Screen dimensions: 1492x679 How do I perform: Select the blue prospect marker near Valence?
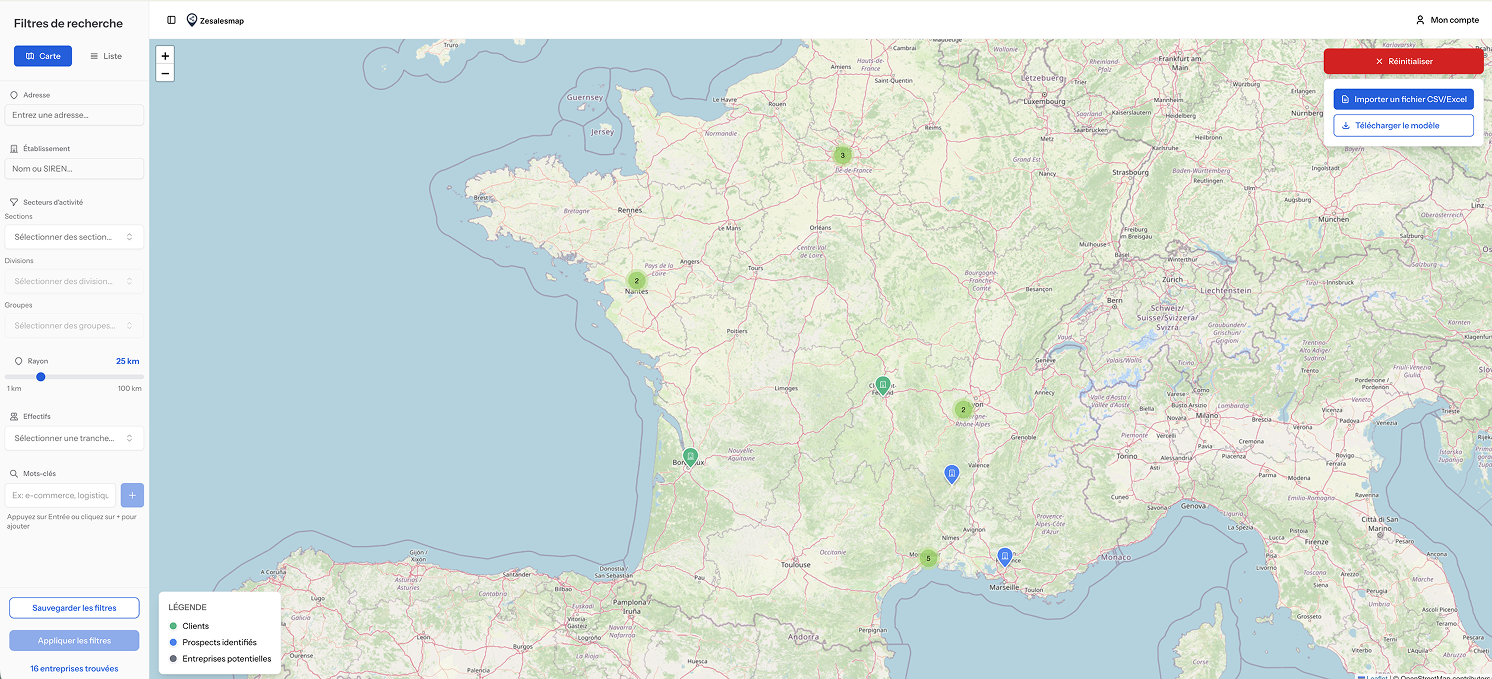(952, 473)
